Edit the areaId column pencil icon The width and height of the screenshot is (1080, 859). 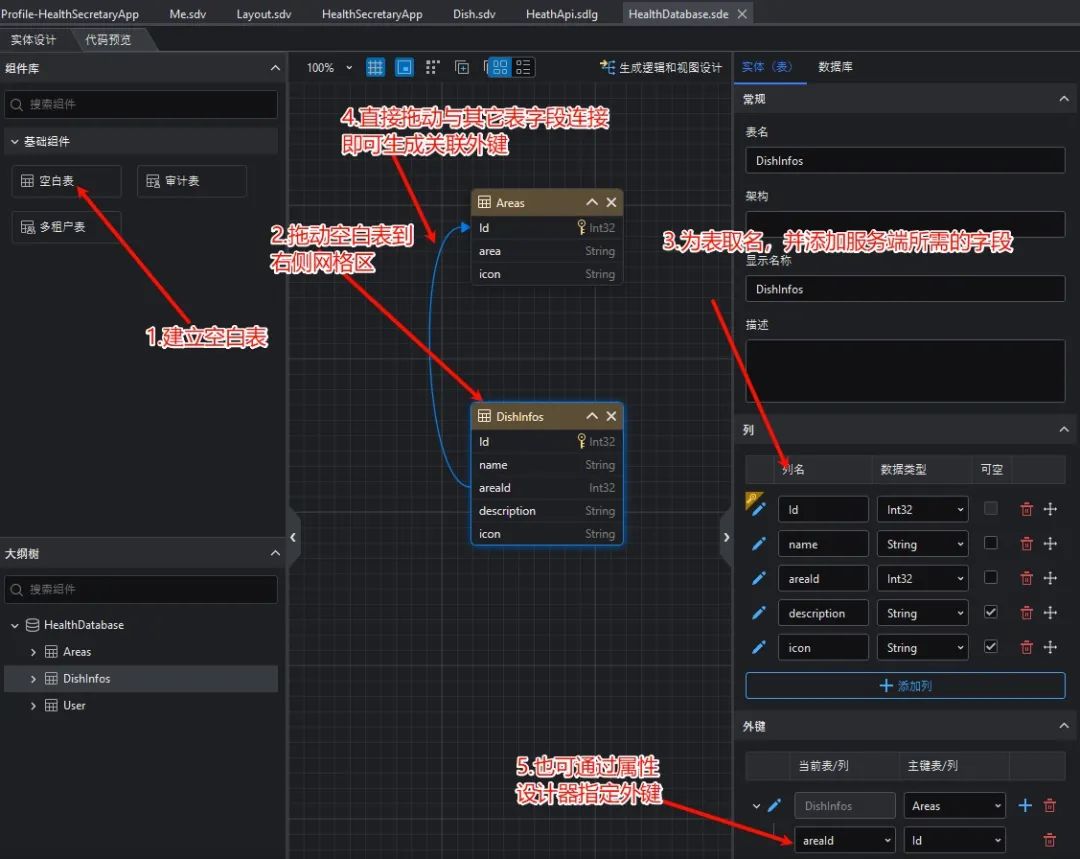[x=758, y=579]
